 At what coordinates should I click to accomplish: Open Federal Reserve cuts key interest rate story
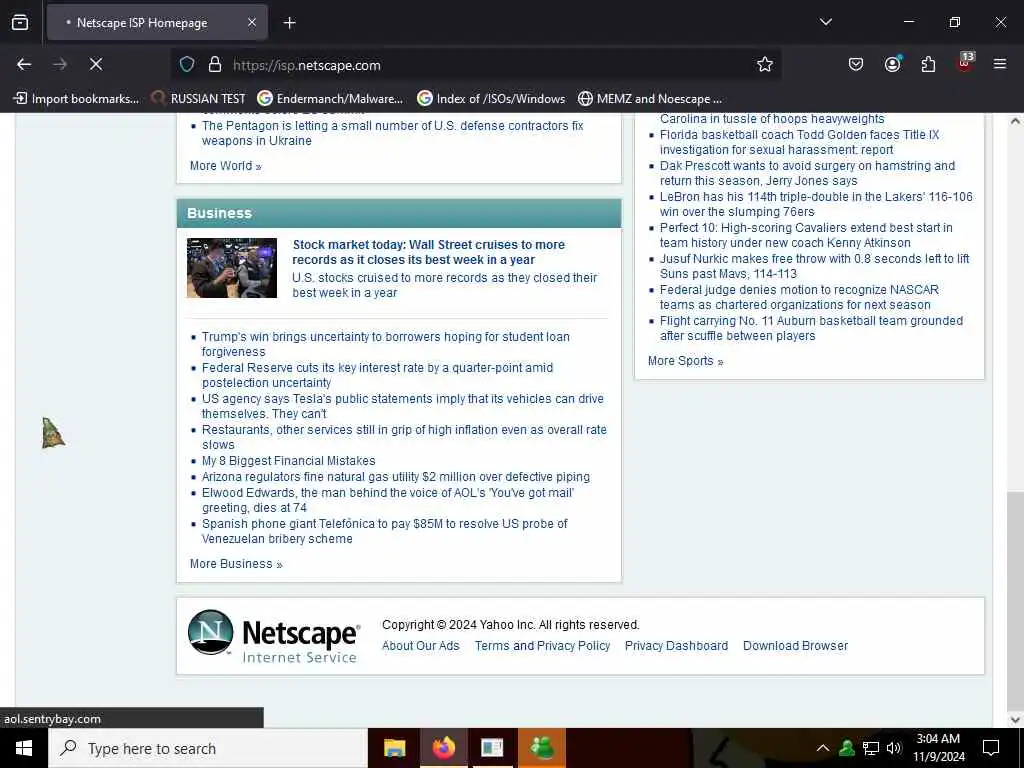[x=377, y=375]
